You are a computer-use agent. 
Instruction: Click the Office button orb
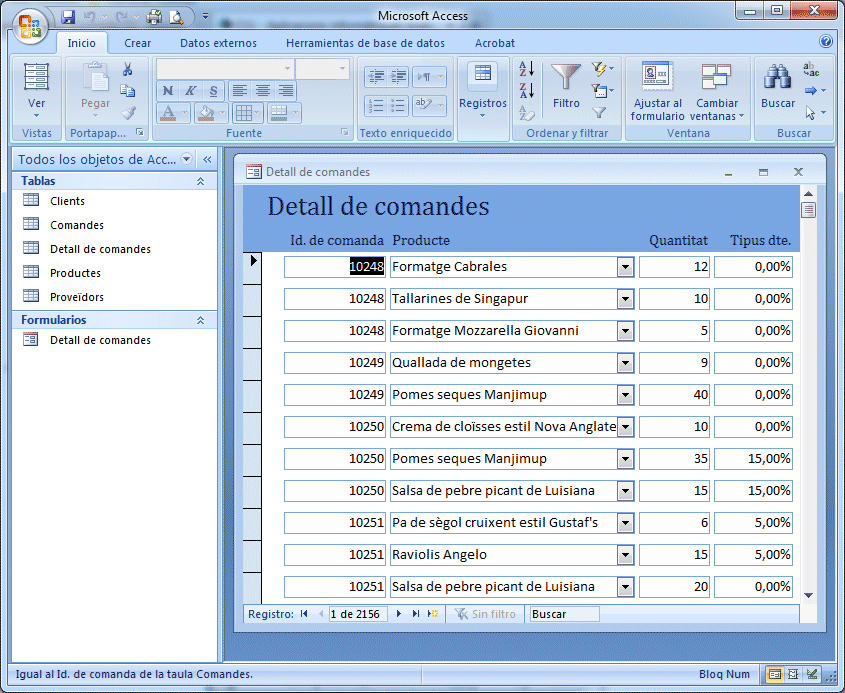pos(30,25)
